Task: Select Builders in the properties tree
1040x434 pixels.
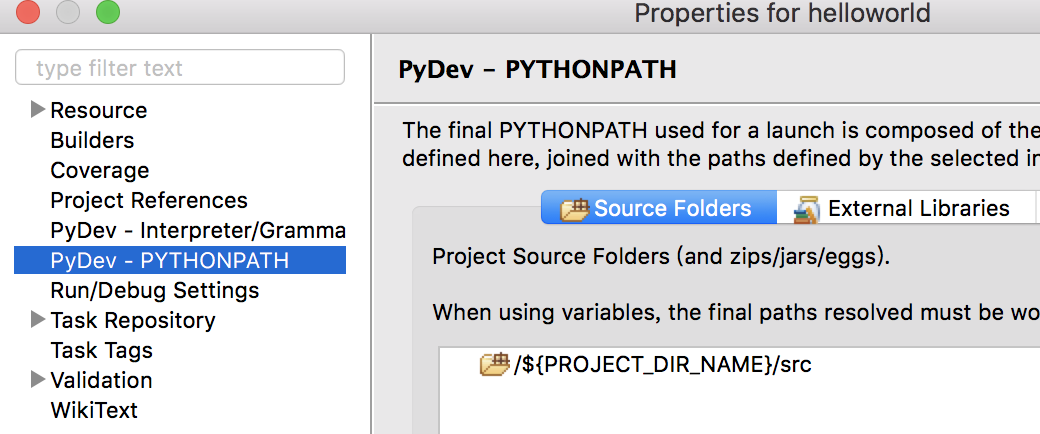Action: point(92,140)
